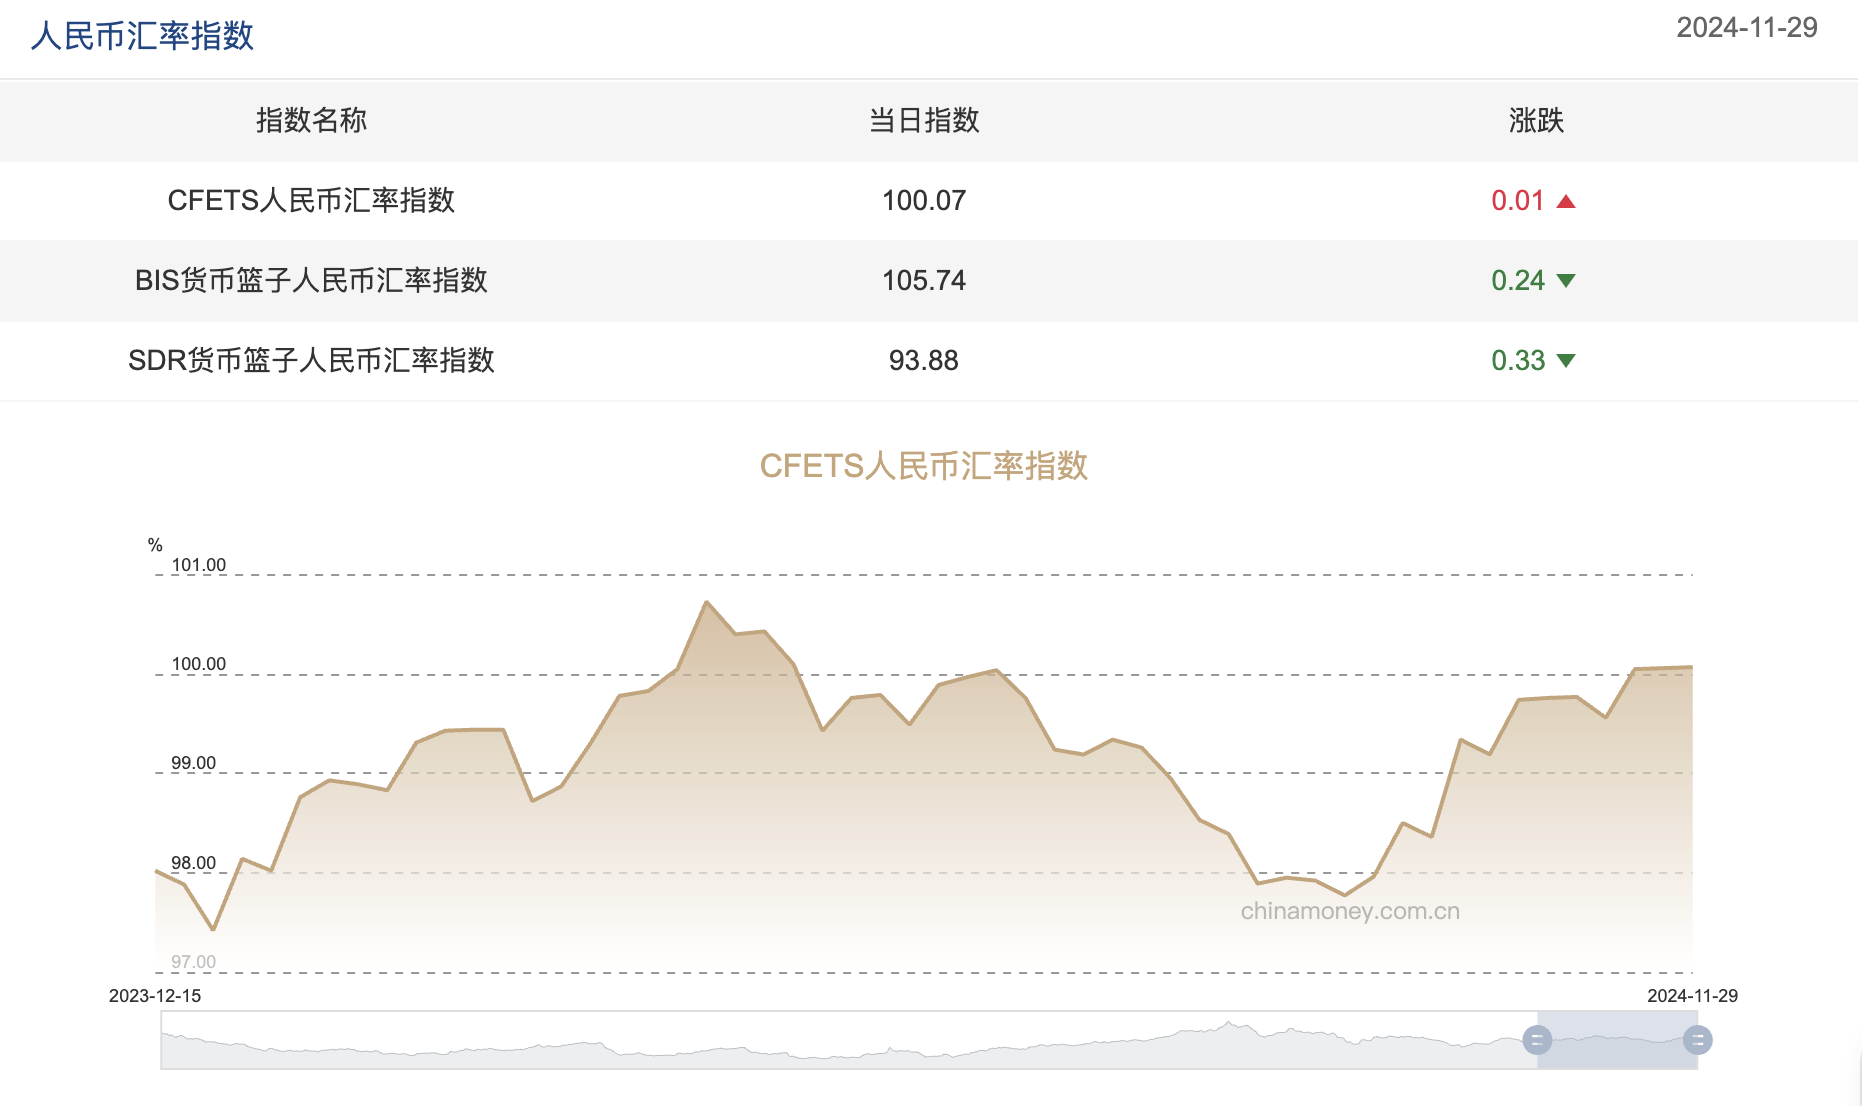Click the red up arrow beside 0.01
The image size is (1862, 1106).
1566,201
